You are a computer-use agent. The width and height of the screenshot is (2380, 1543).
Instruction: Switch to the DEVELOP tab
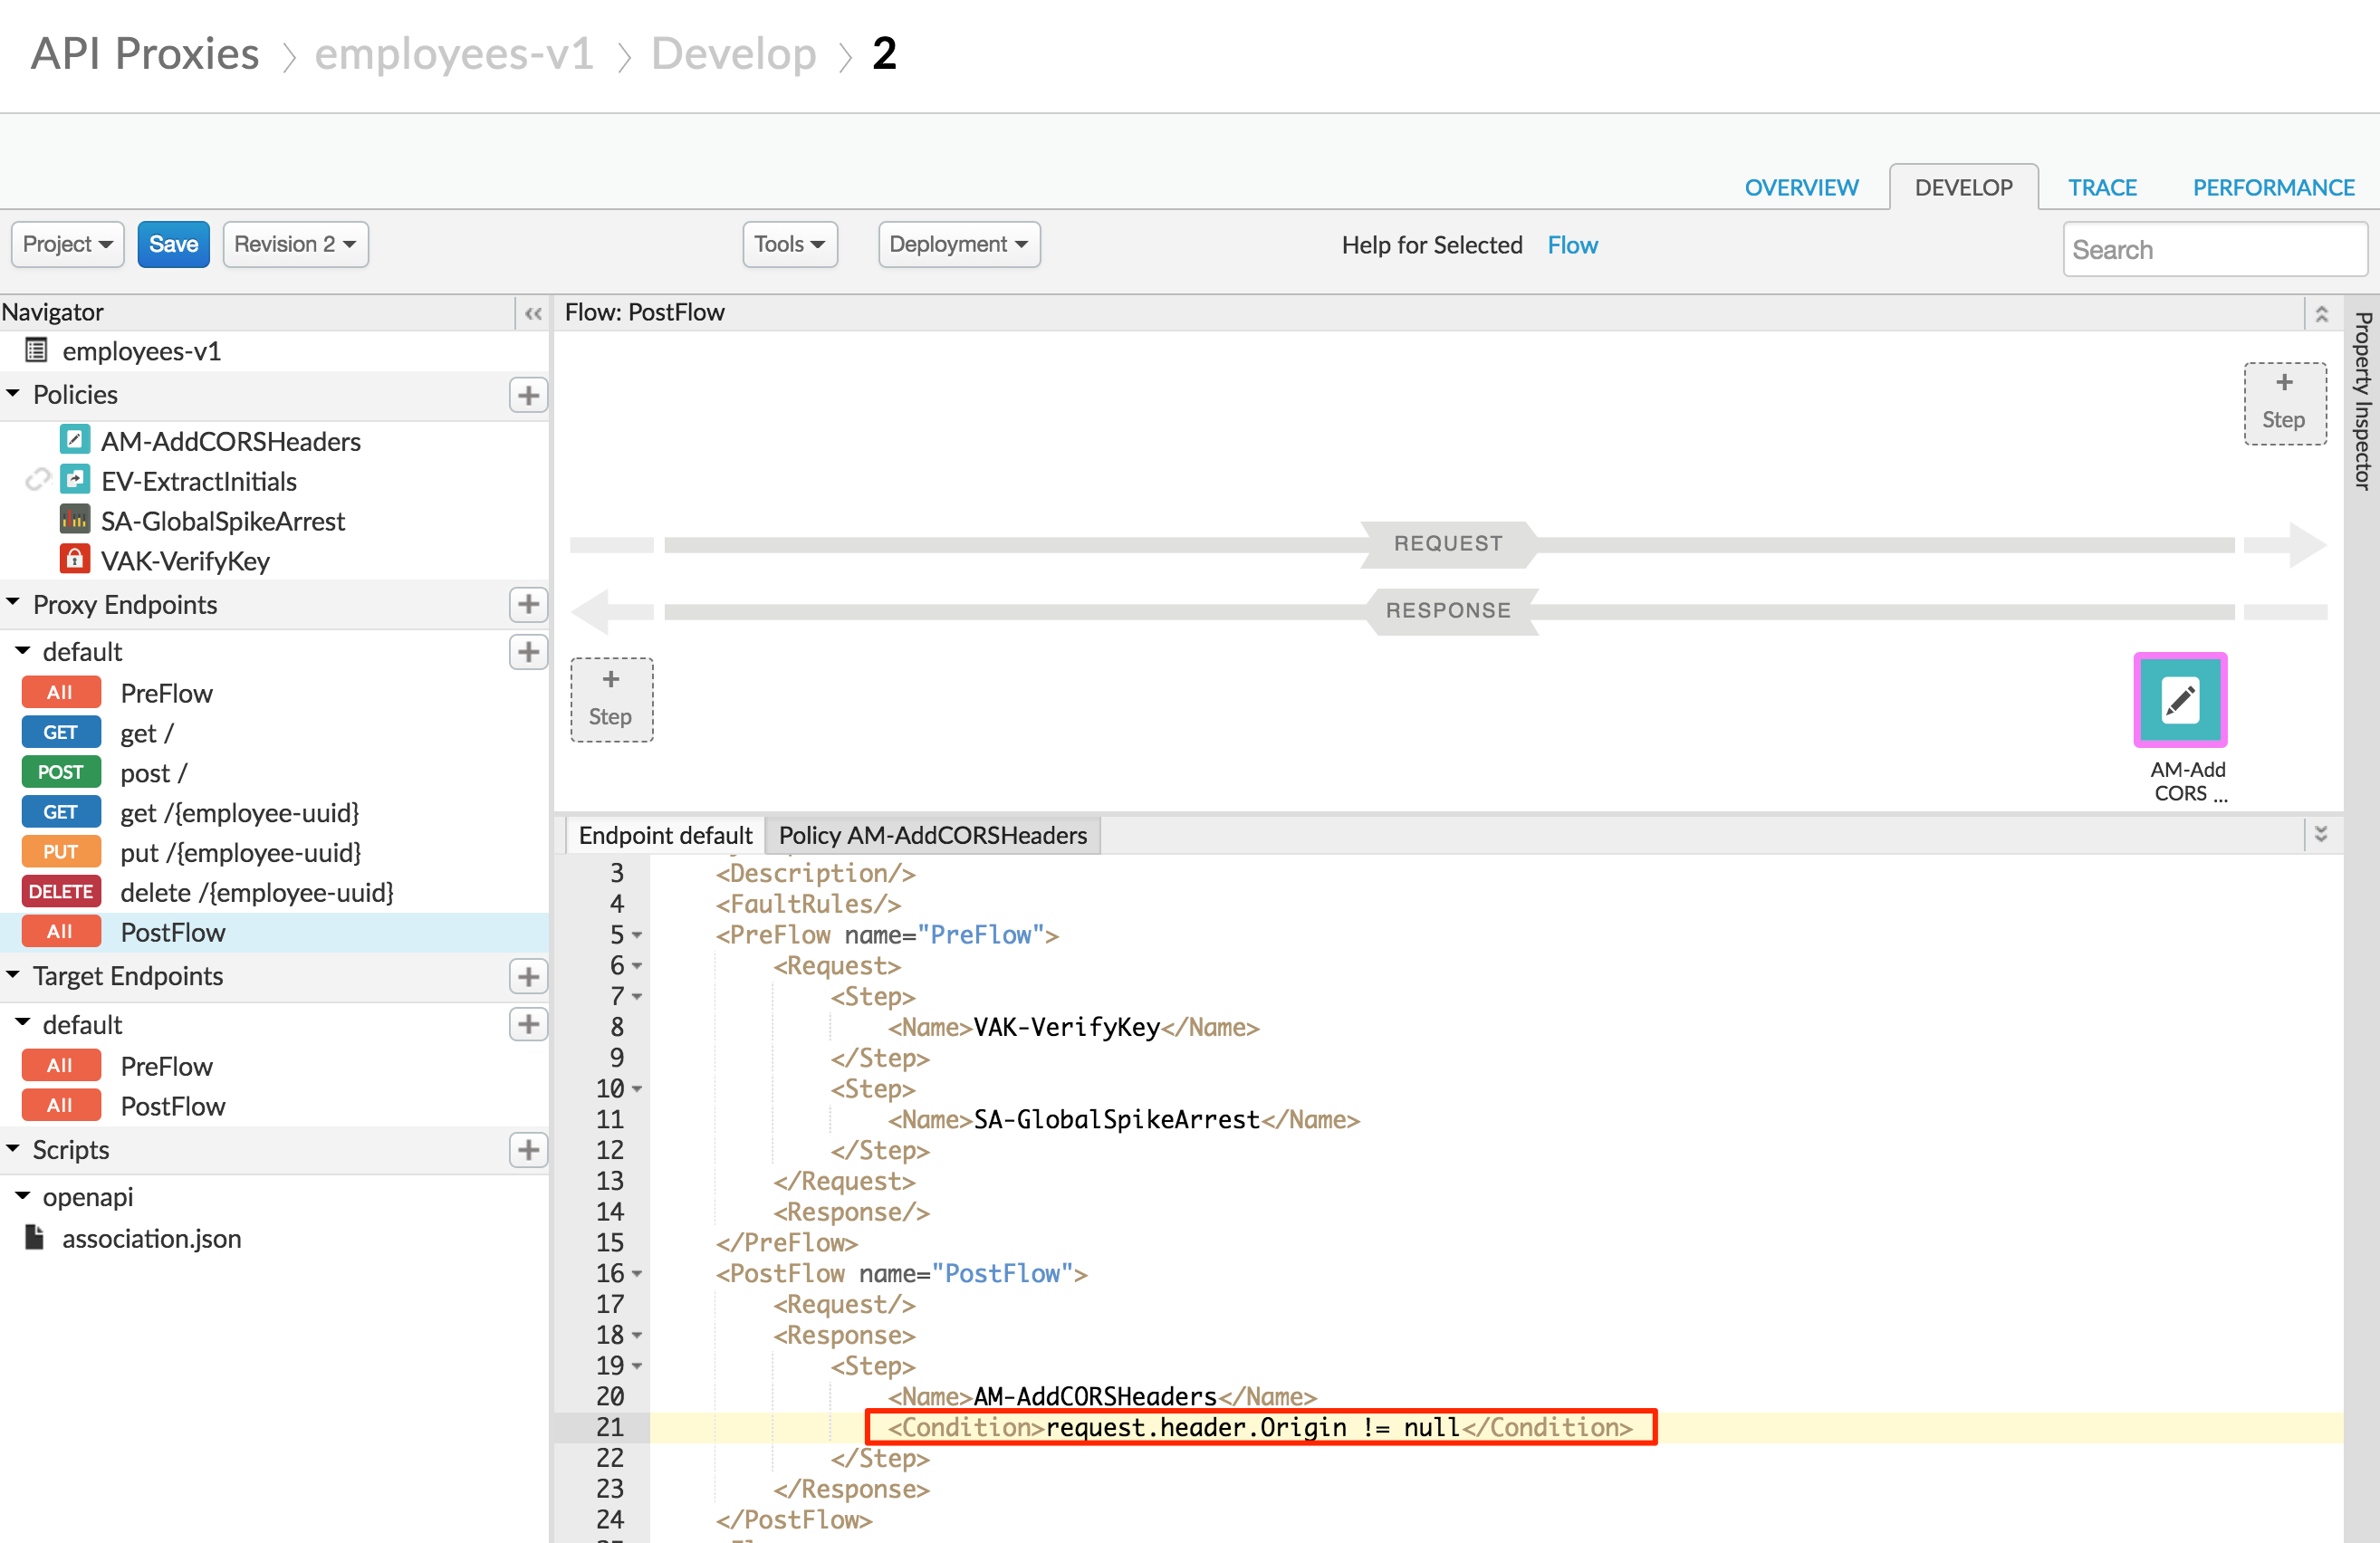(x=1963, y=188)
